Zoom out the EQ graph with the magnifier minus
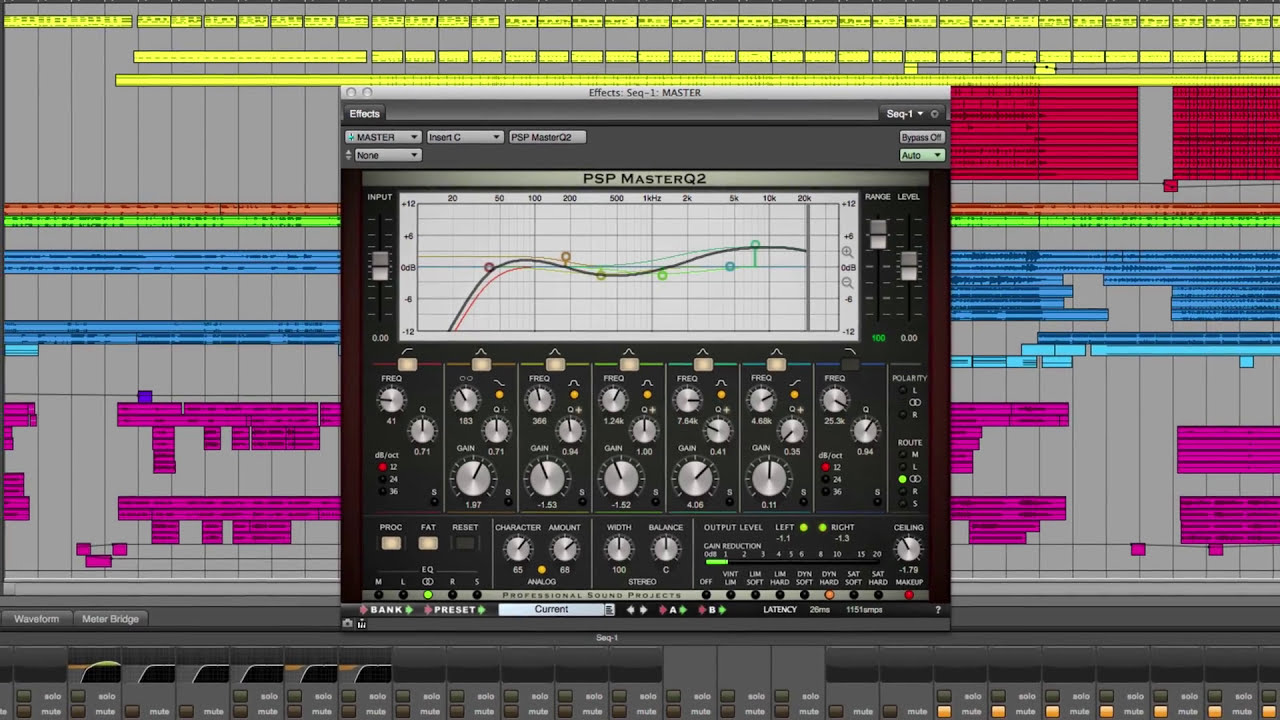 click(x=847, y=283)
